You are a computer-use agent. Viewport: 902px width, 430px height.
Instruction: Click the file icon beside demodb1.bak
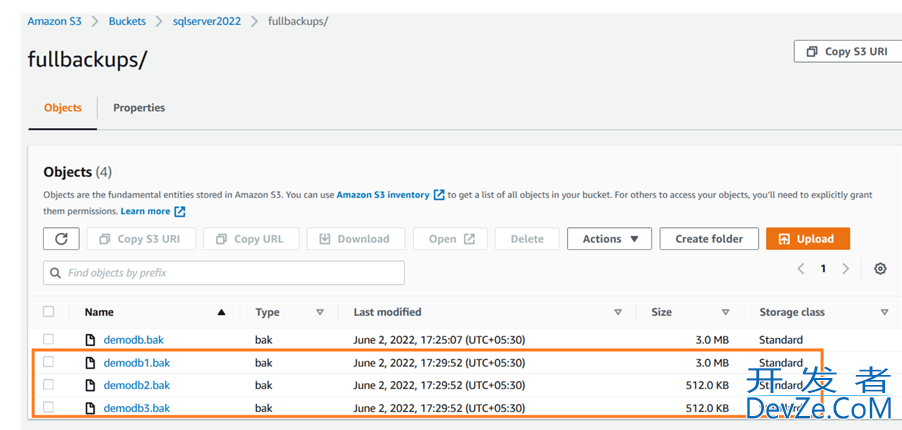point(90,363)
